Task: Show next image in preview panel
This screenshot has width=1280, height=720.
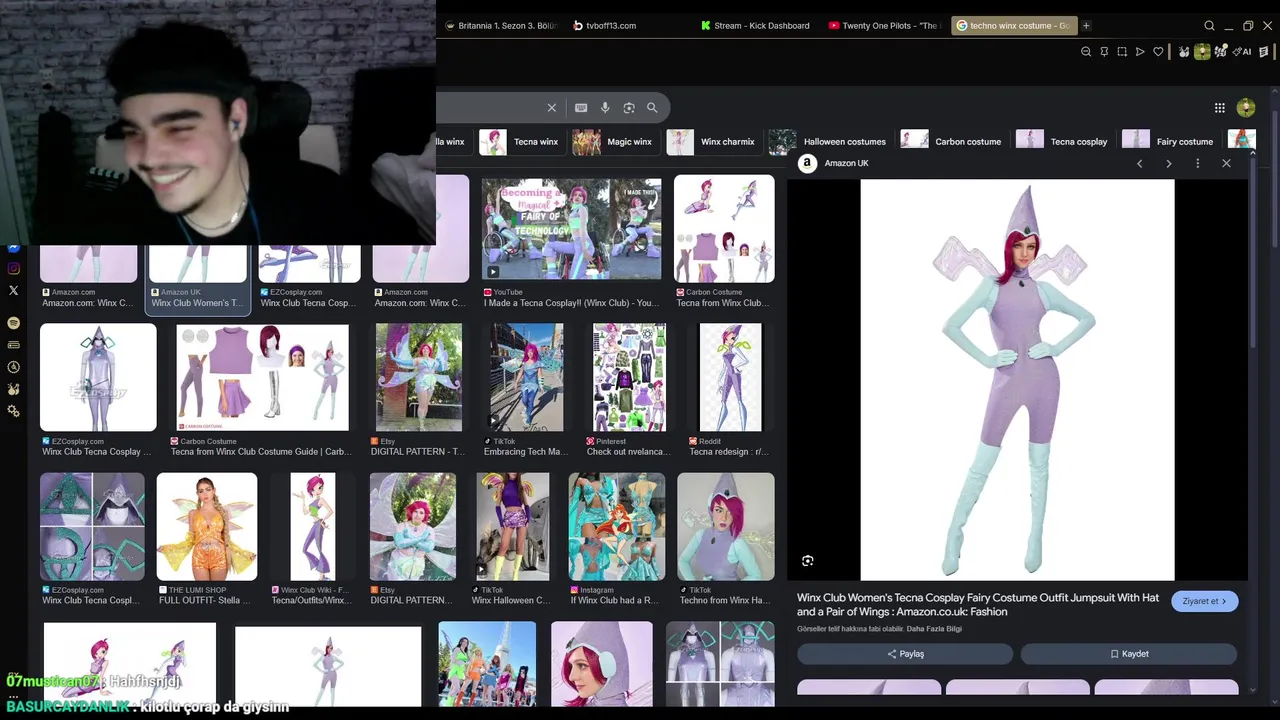Action: (1168, 163)
